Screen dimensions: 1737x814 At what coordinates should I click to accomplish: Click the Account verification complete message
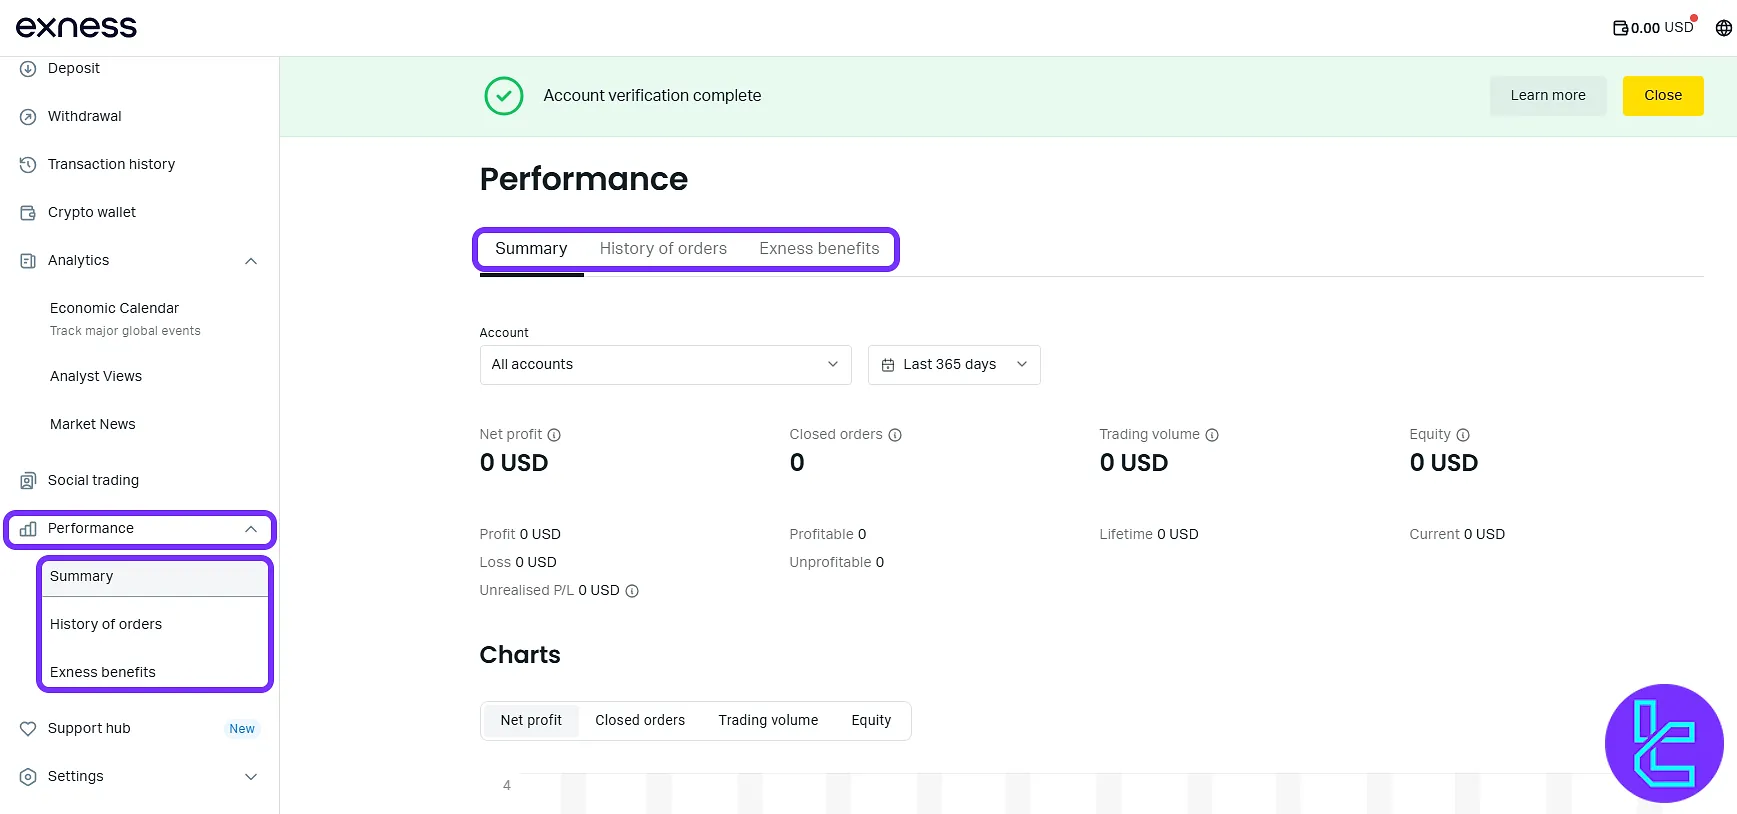point(652,96)
